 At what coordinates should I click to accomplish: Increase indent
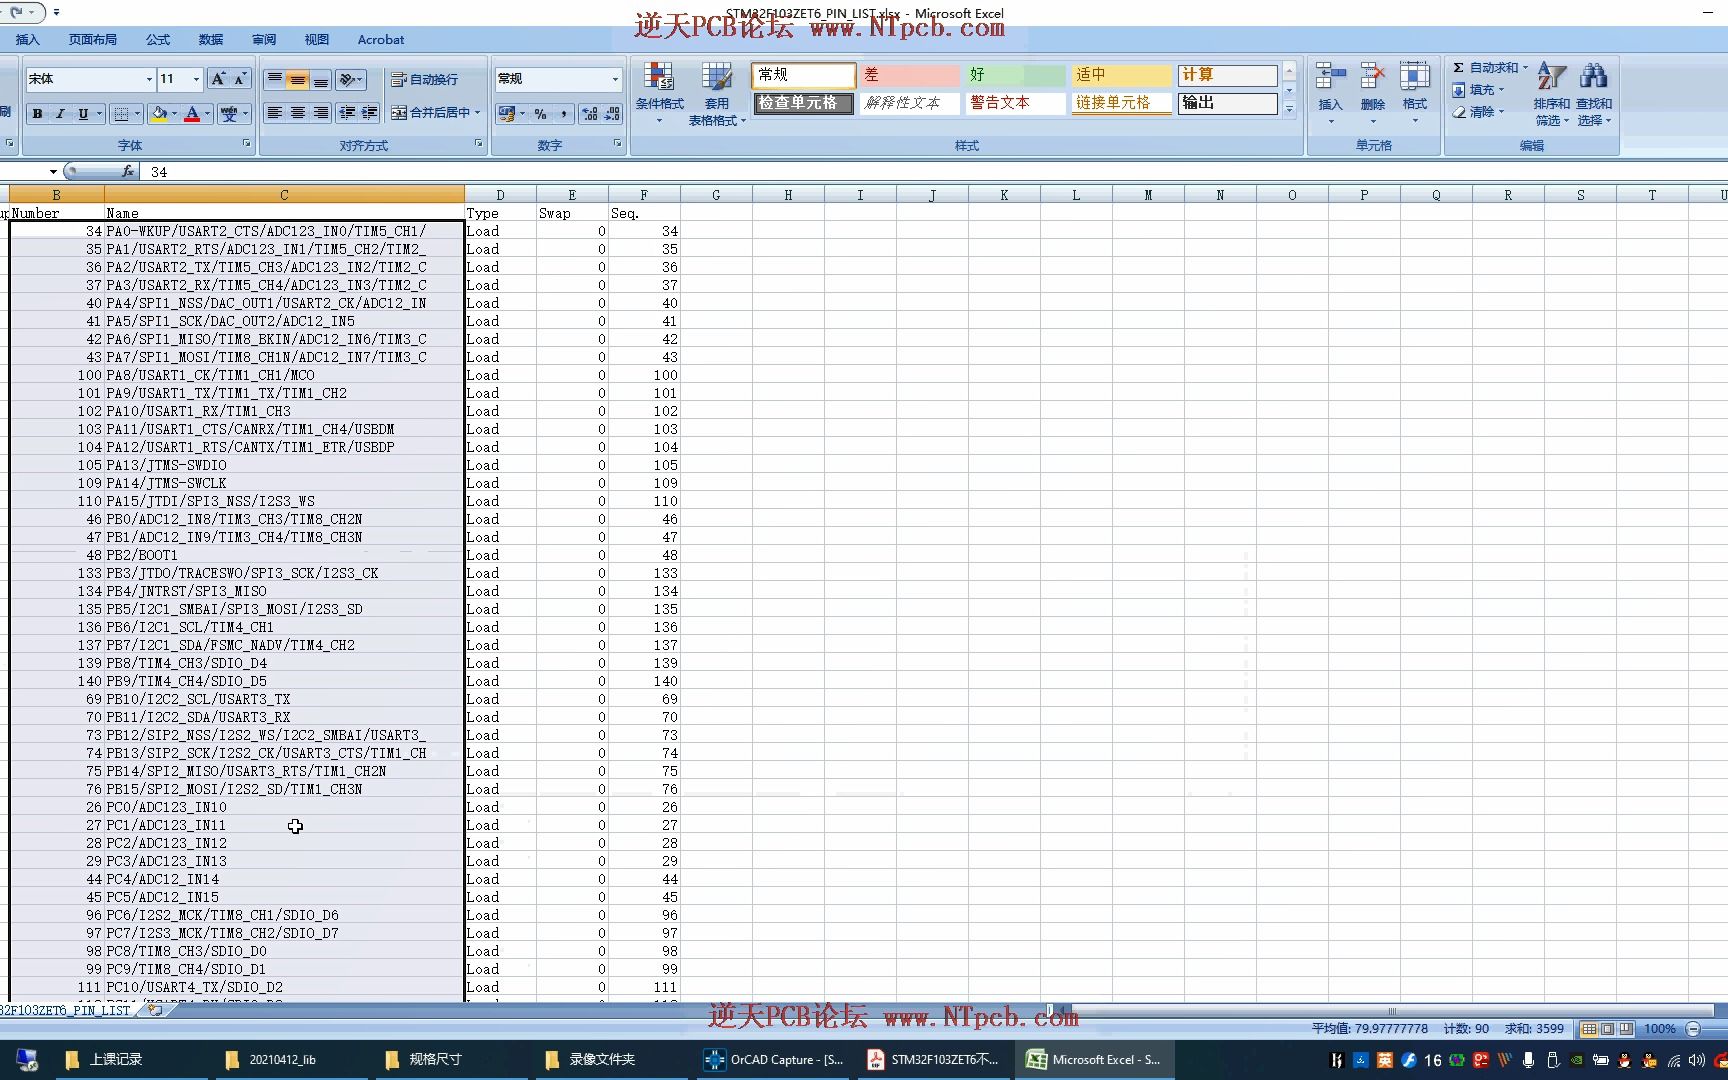pyautogui.click(x=369, y=113)
